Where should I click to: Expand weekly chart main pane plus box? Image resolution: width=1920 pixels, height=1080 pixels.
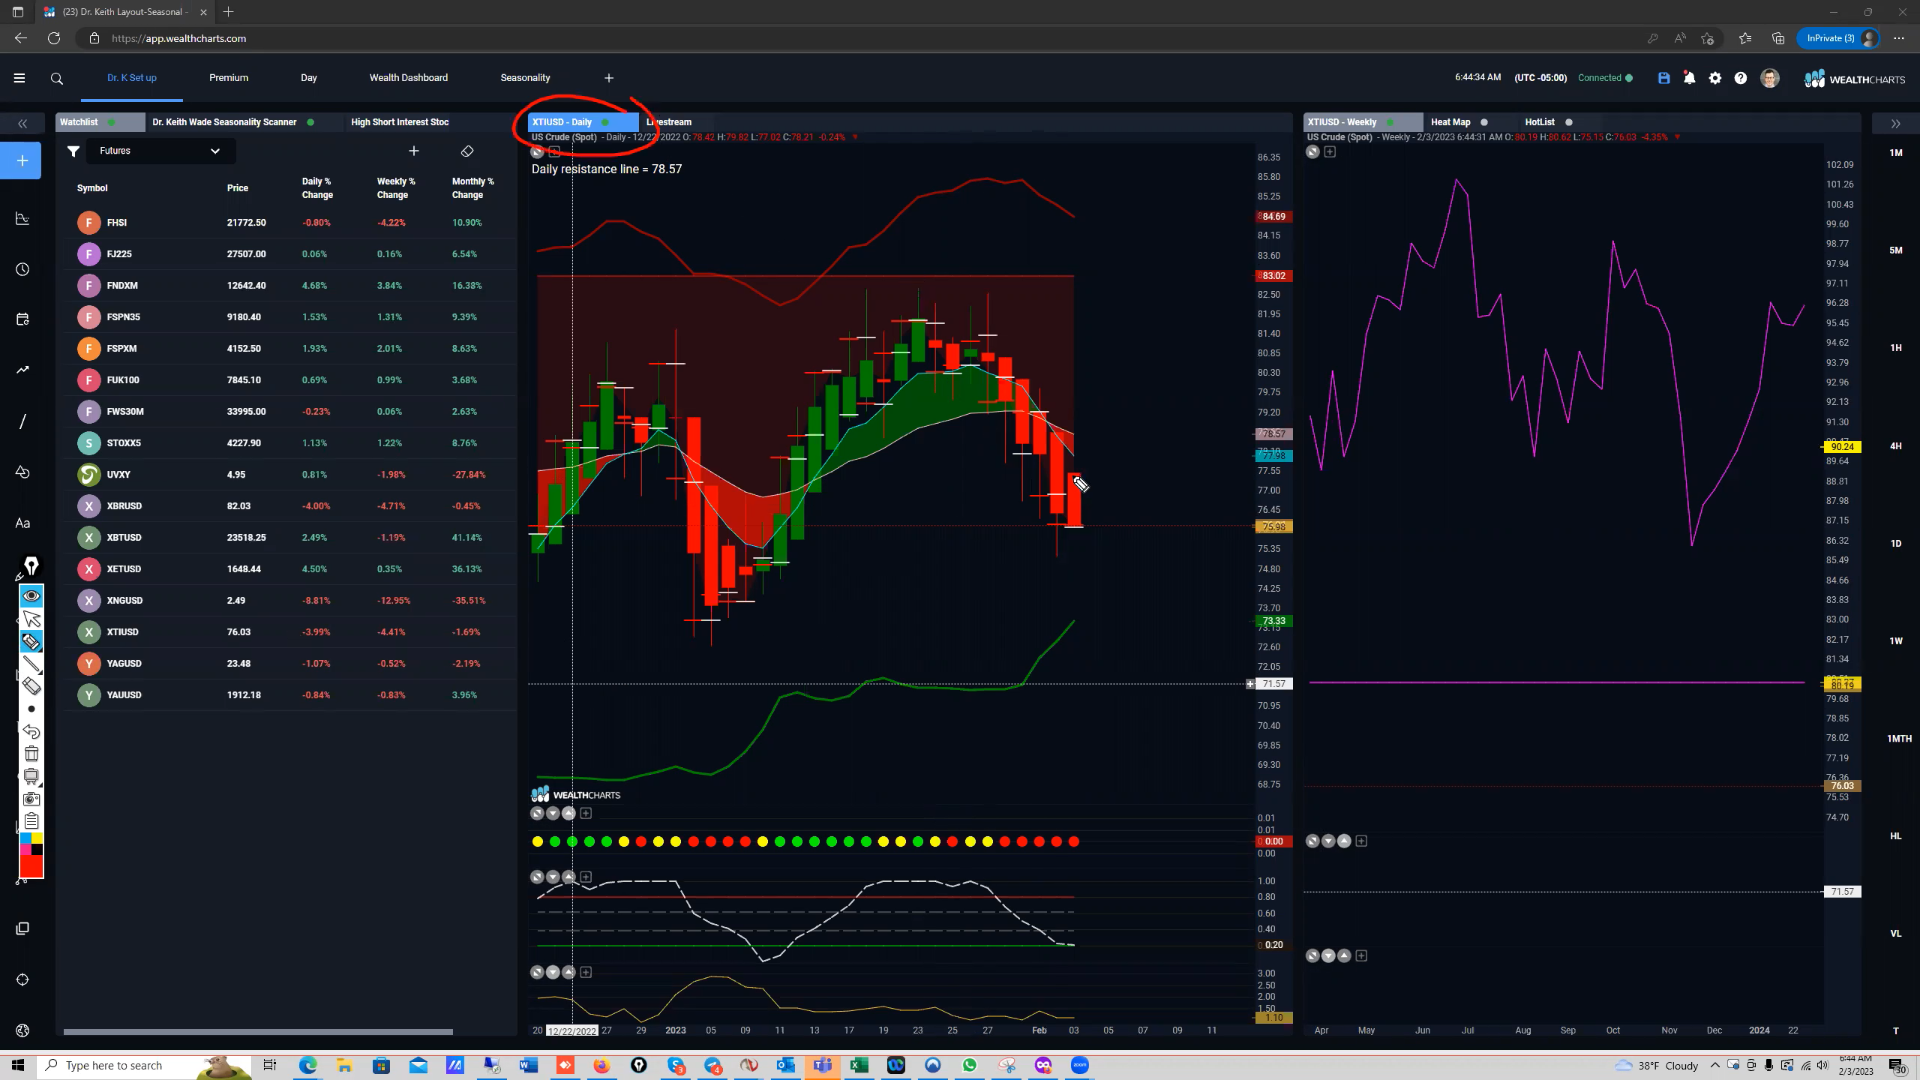1330,152
